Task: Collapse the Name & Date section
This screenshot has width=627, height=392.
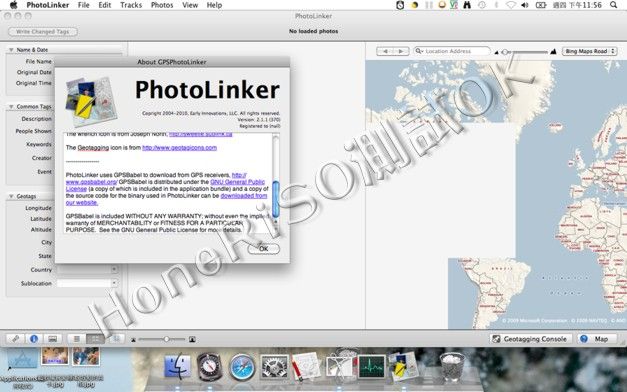Action: coord(11,50)
